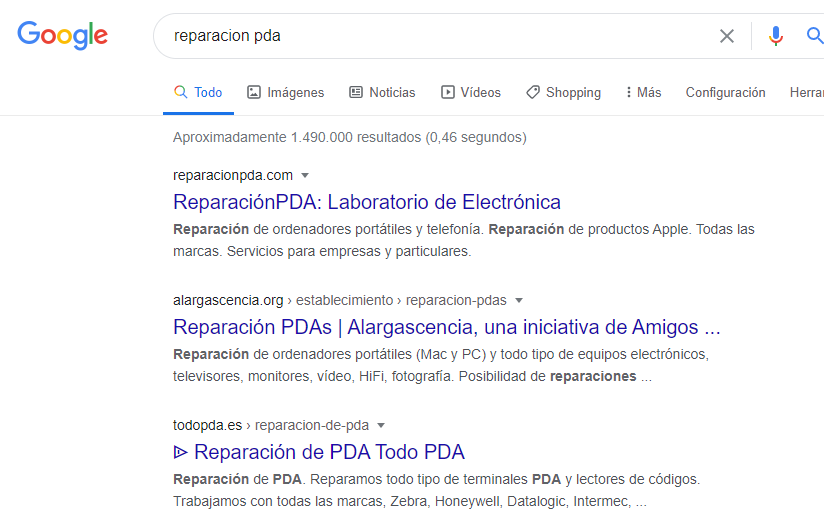Expand arrow next to reparacionpda.com
The width and height of the screenshot is (824, 520).
[x=305, y=175]
